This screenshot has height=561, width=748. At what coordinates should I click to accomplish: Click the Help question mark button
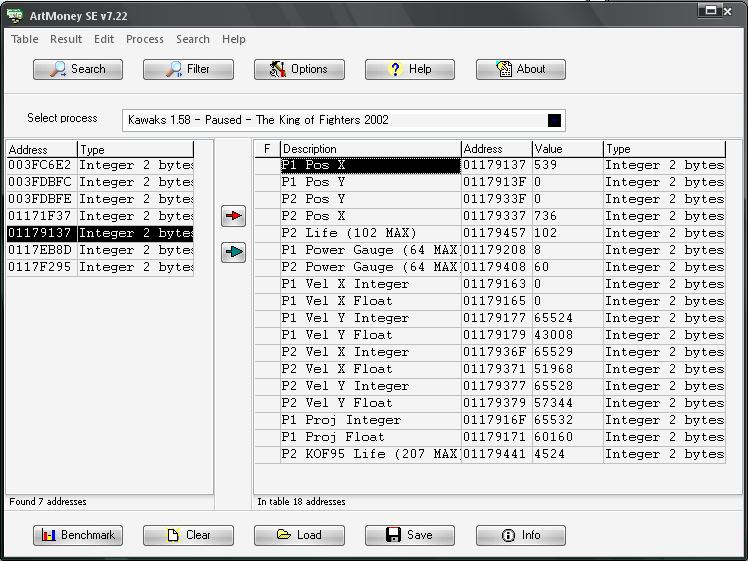click(x=410, y=69)
